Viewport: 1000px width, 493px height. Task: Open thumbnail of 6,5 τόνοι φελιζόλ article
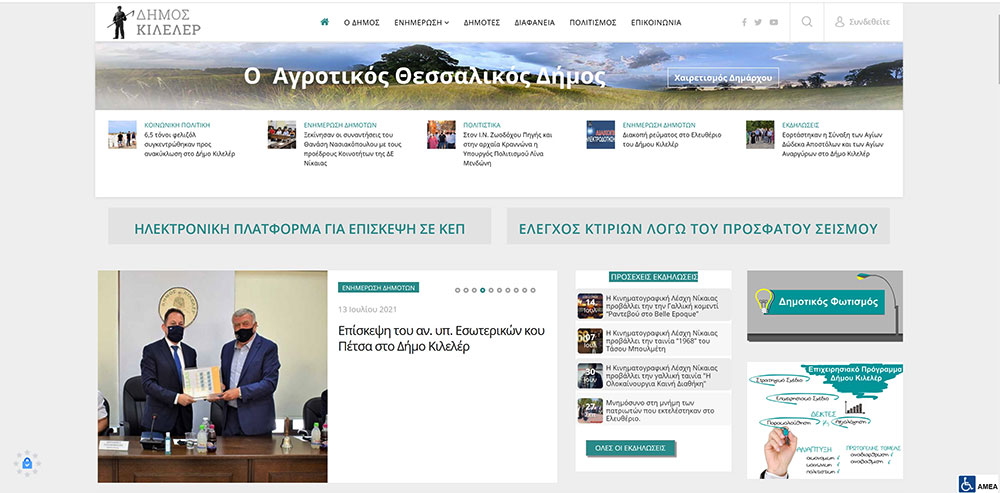pos(122,135)
